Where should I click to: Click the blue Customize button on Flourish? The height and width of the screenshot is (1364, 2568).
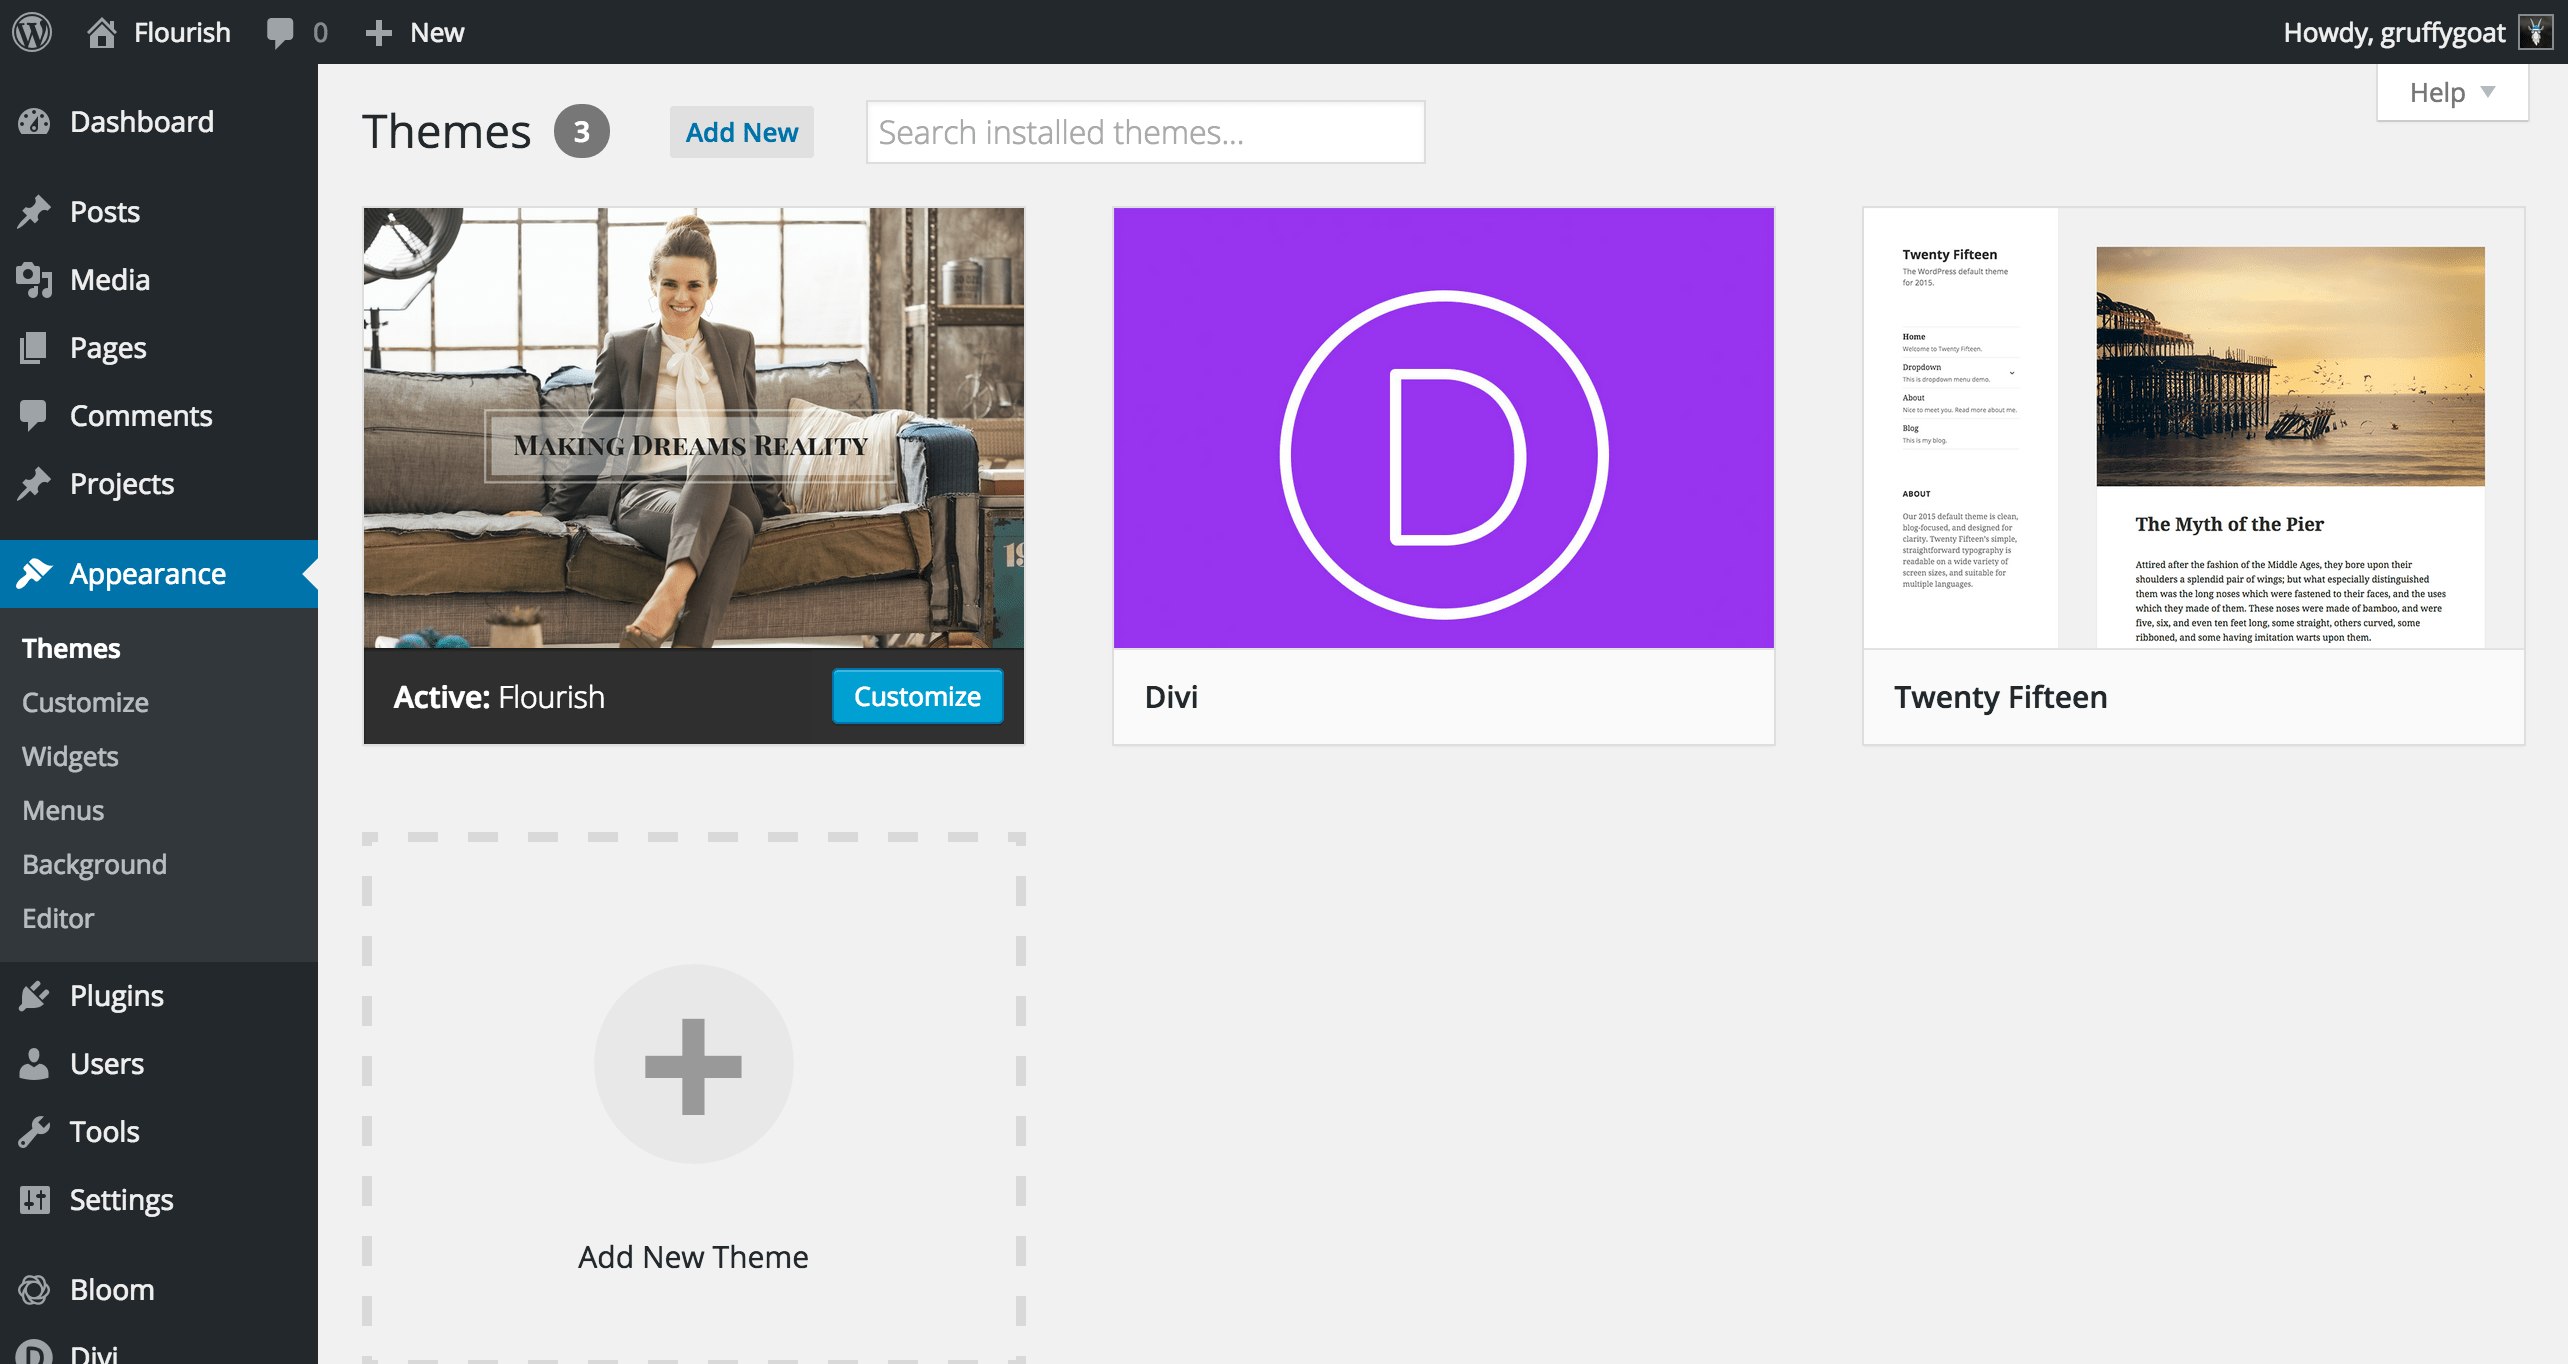click(x=917, y=696)
